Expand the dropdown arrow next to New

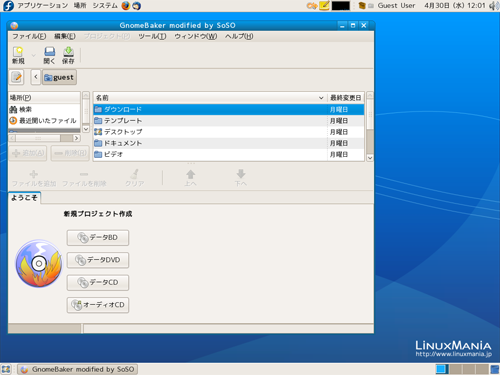(33, 55)
